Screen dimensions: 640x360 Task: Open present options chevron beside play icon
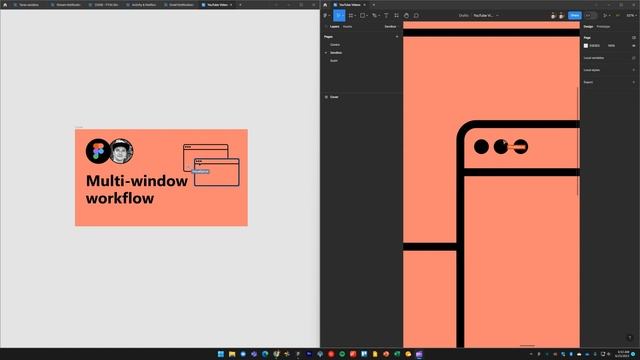610,16
